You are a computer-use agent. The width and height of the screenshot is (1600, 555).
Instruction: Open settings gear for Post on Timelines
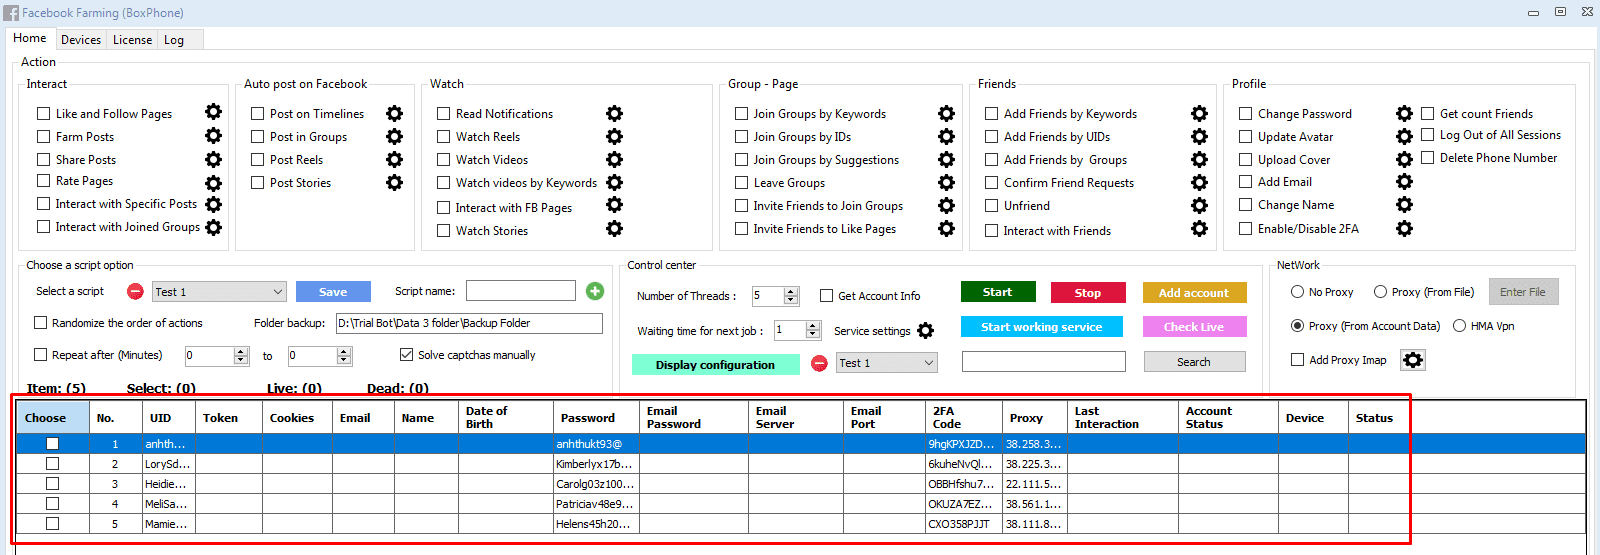coord(394,113)
